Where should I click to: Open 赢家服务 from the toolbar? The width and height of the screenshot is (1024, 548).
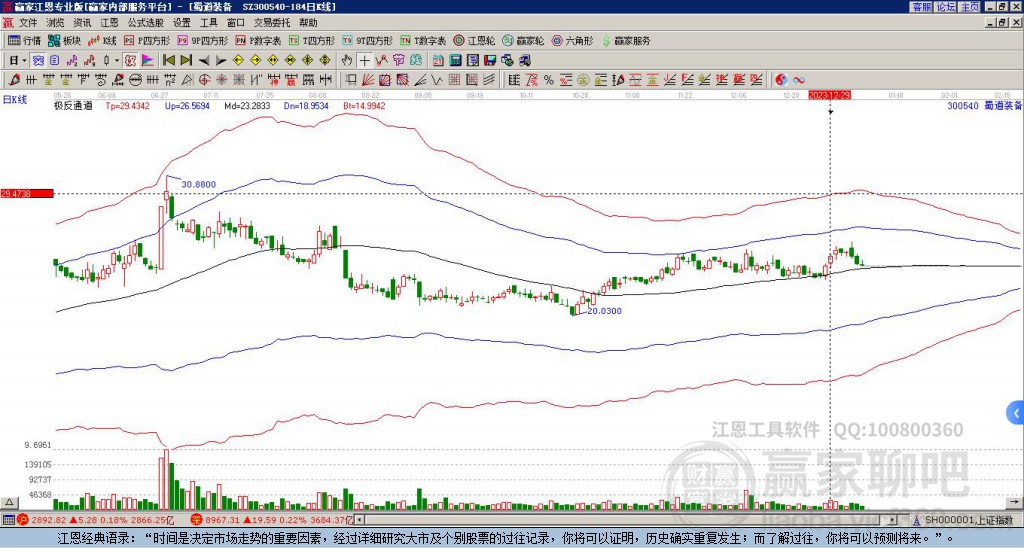(626, 40)
